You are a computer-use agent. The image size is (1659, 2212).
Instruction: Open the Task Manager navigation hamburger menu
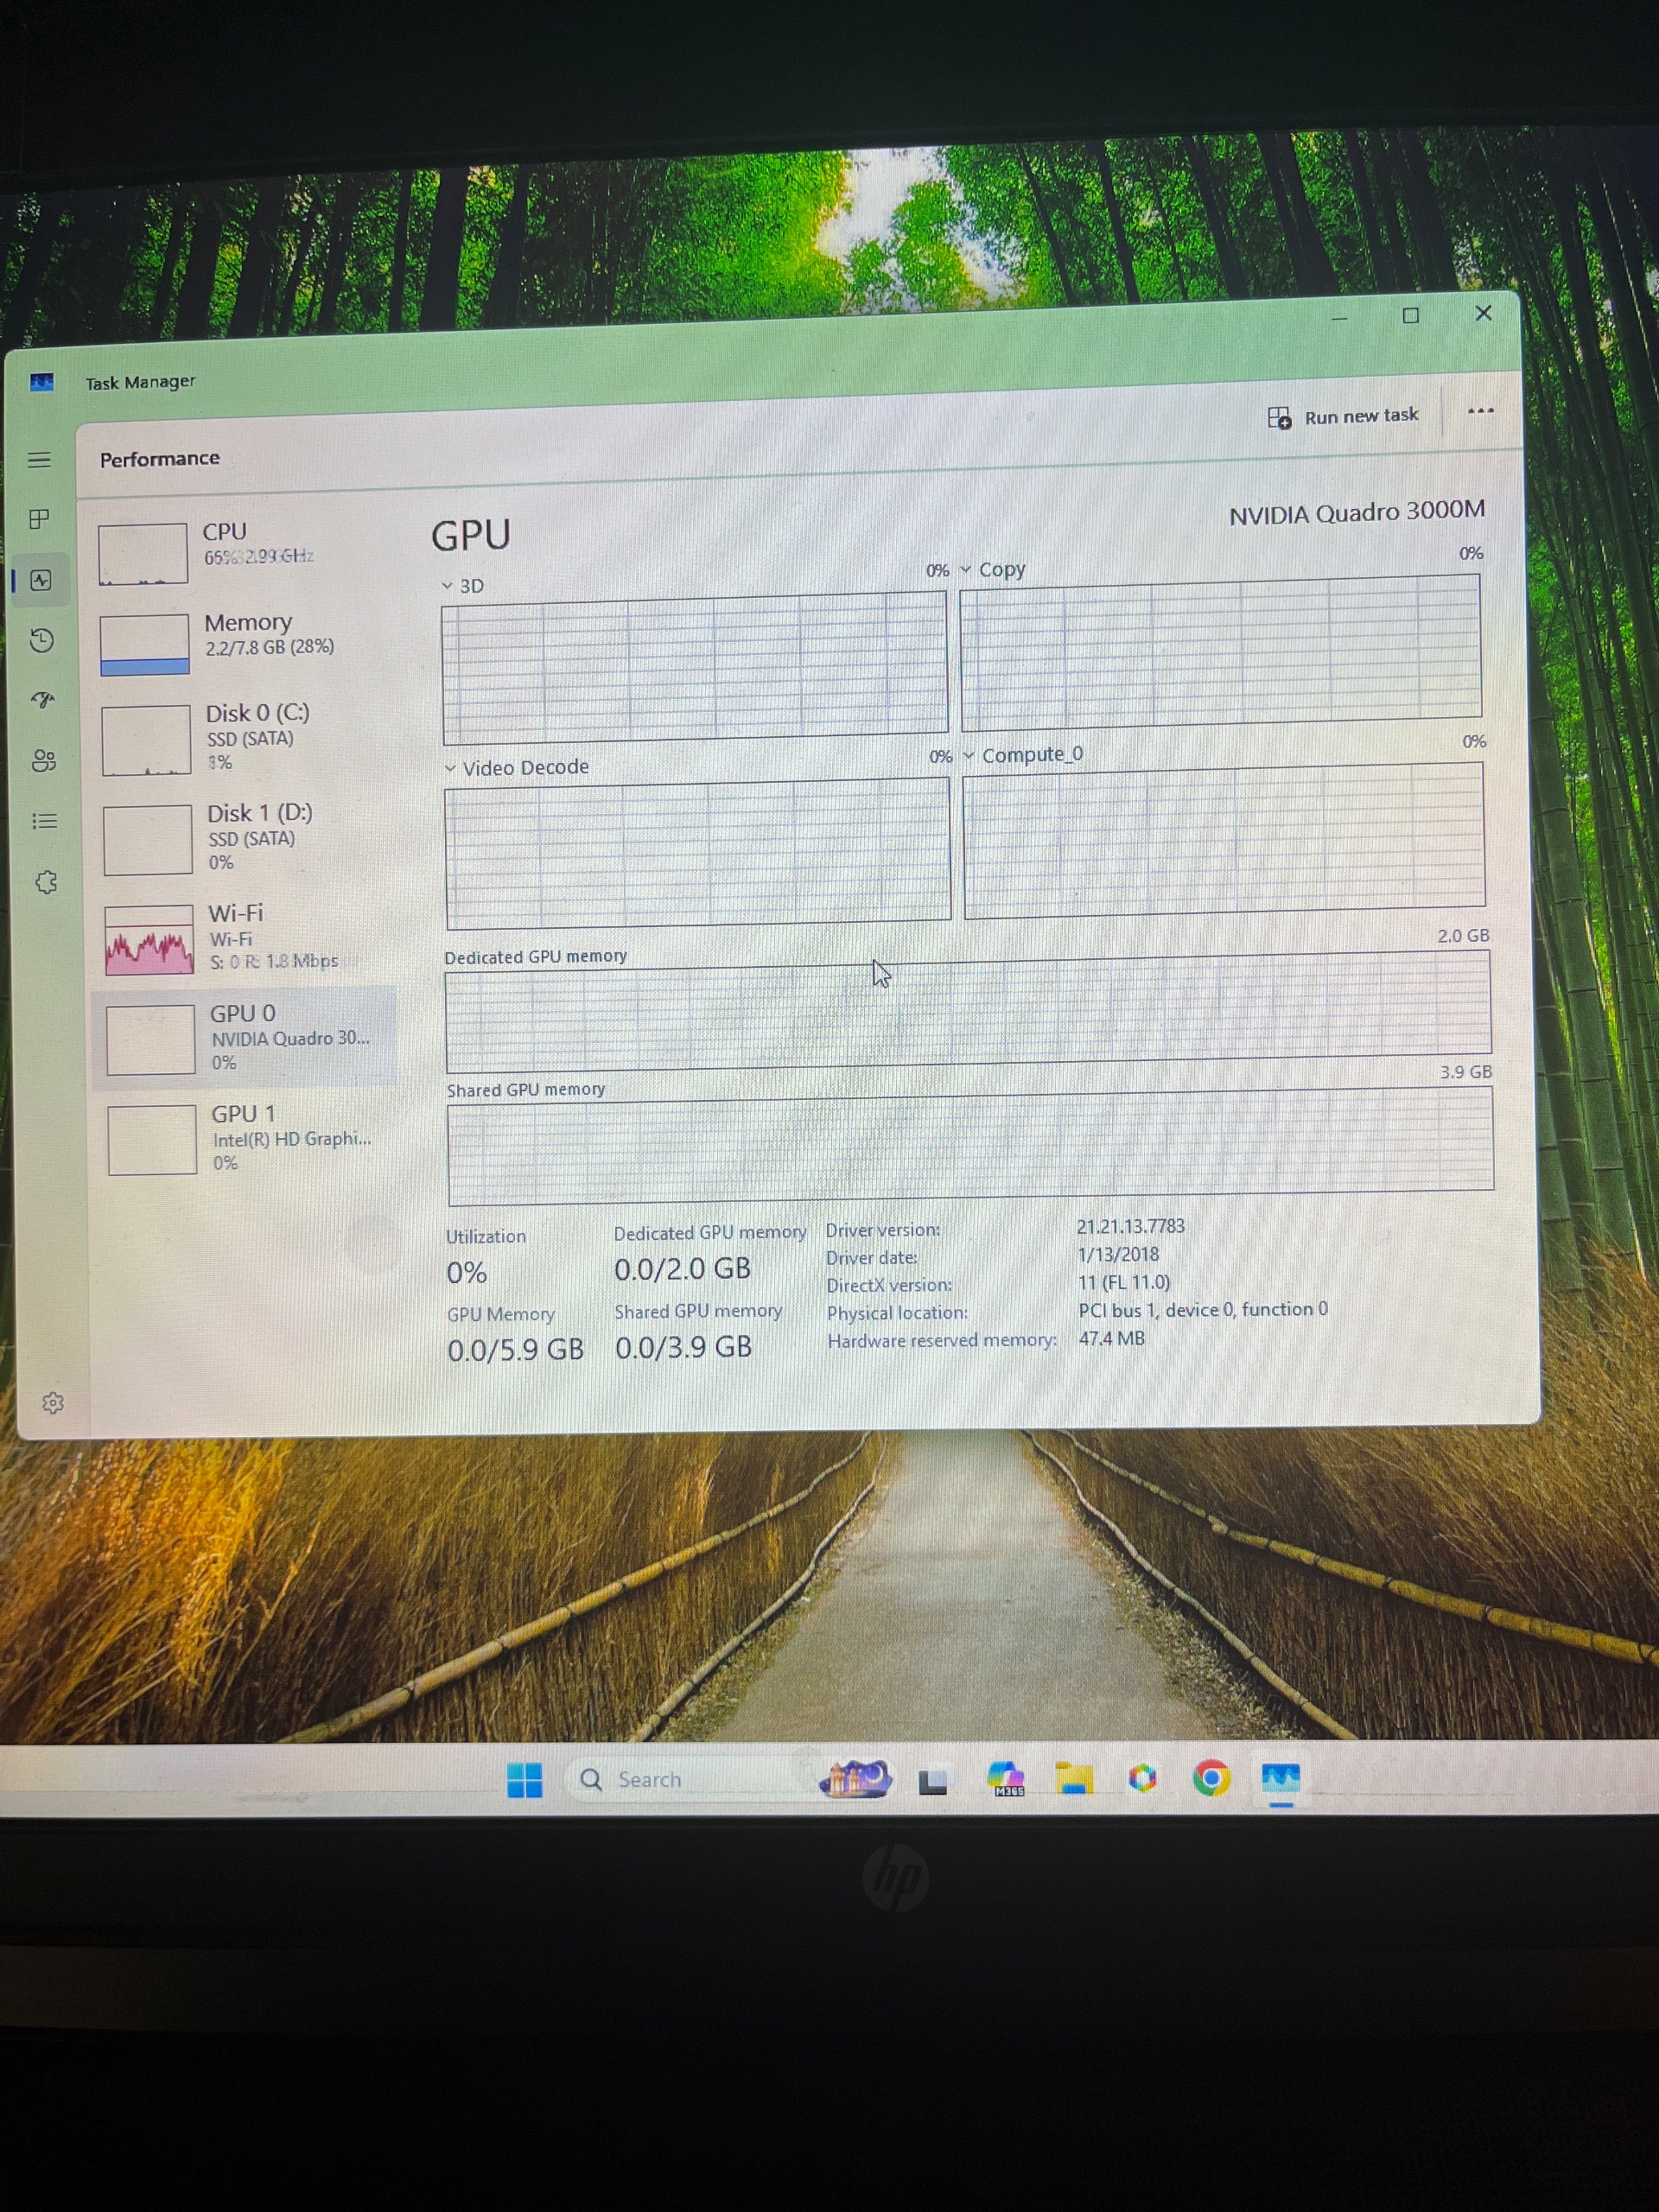(39, 460)
